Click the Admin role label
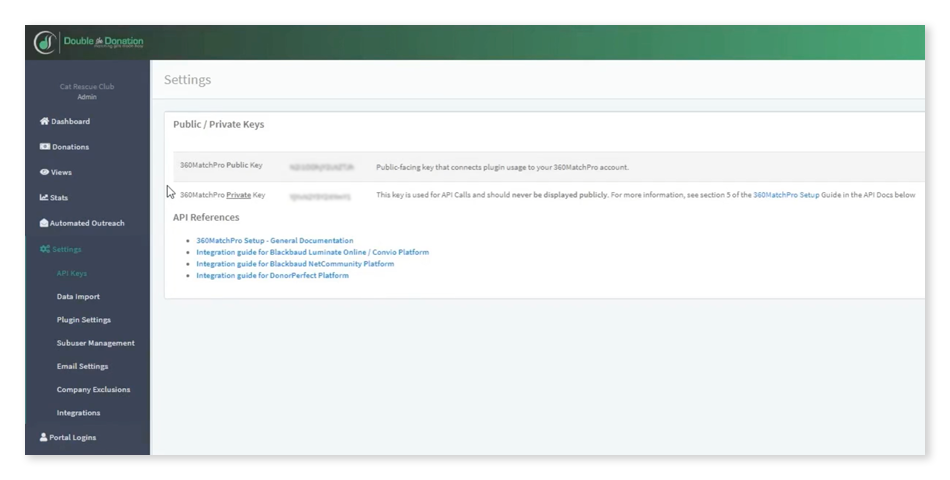 87,96
